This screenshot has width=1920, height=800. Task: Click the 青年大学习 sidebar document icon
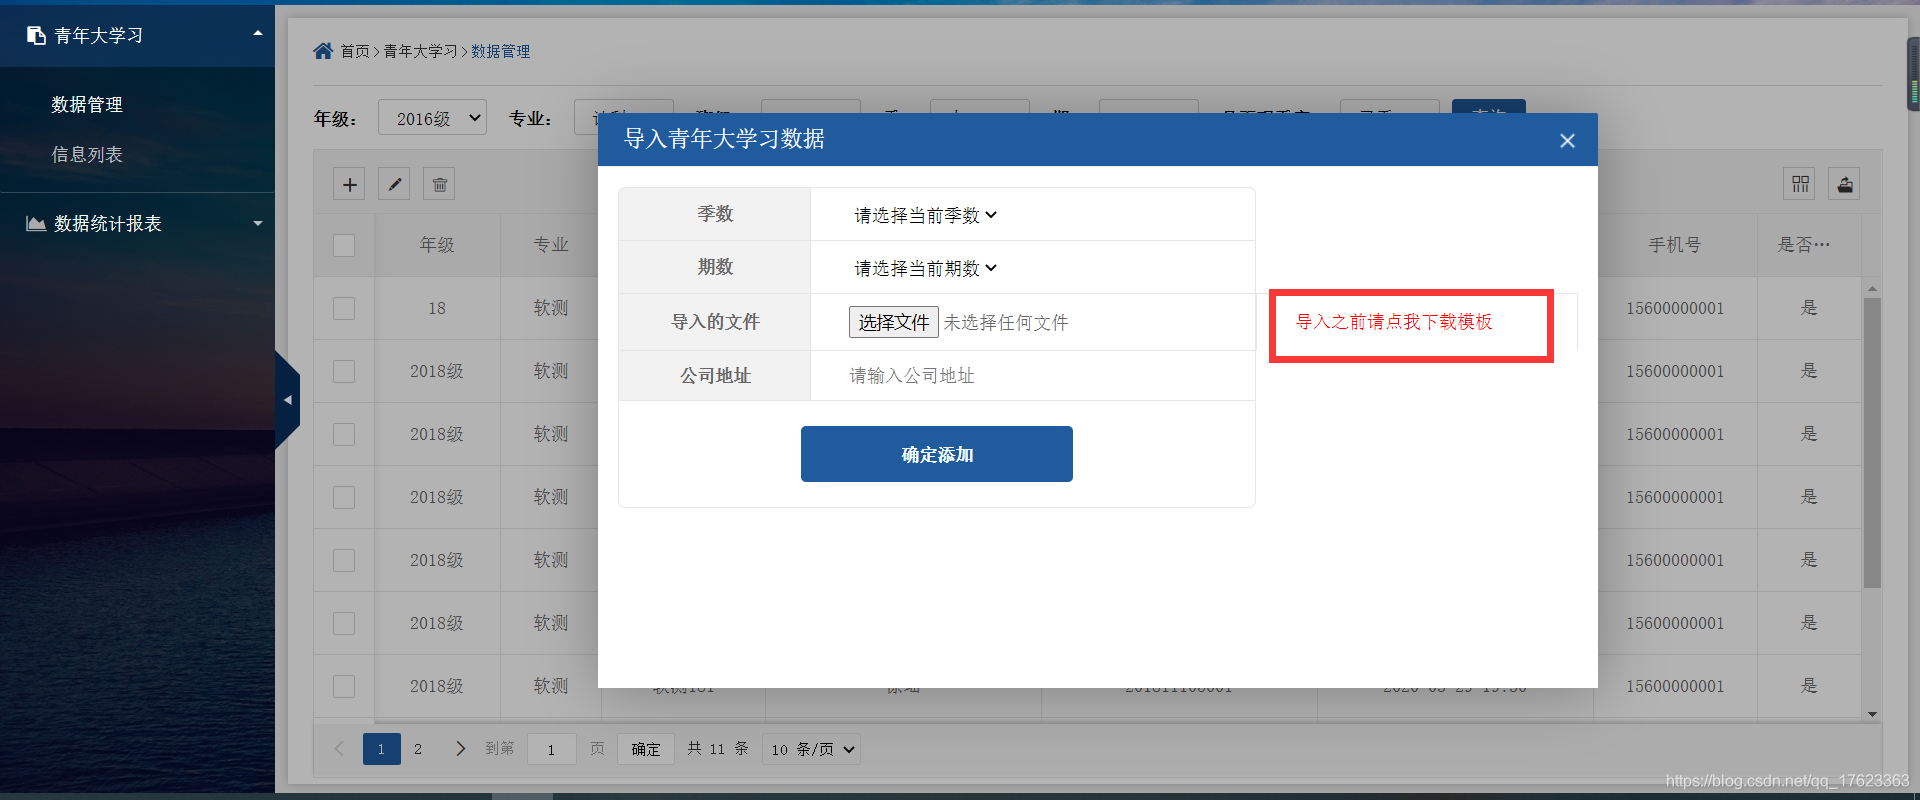click(x=36, y=36)
